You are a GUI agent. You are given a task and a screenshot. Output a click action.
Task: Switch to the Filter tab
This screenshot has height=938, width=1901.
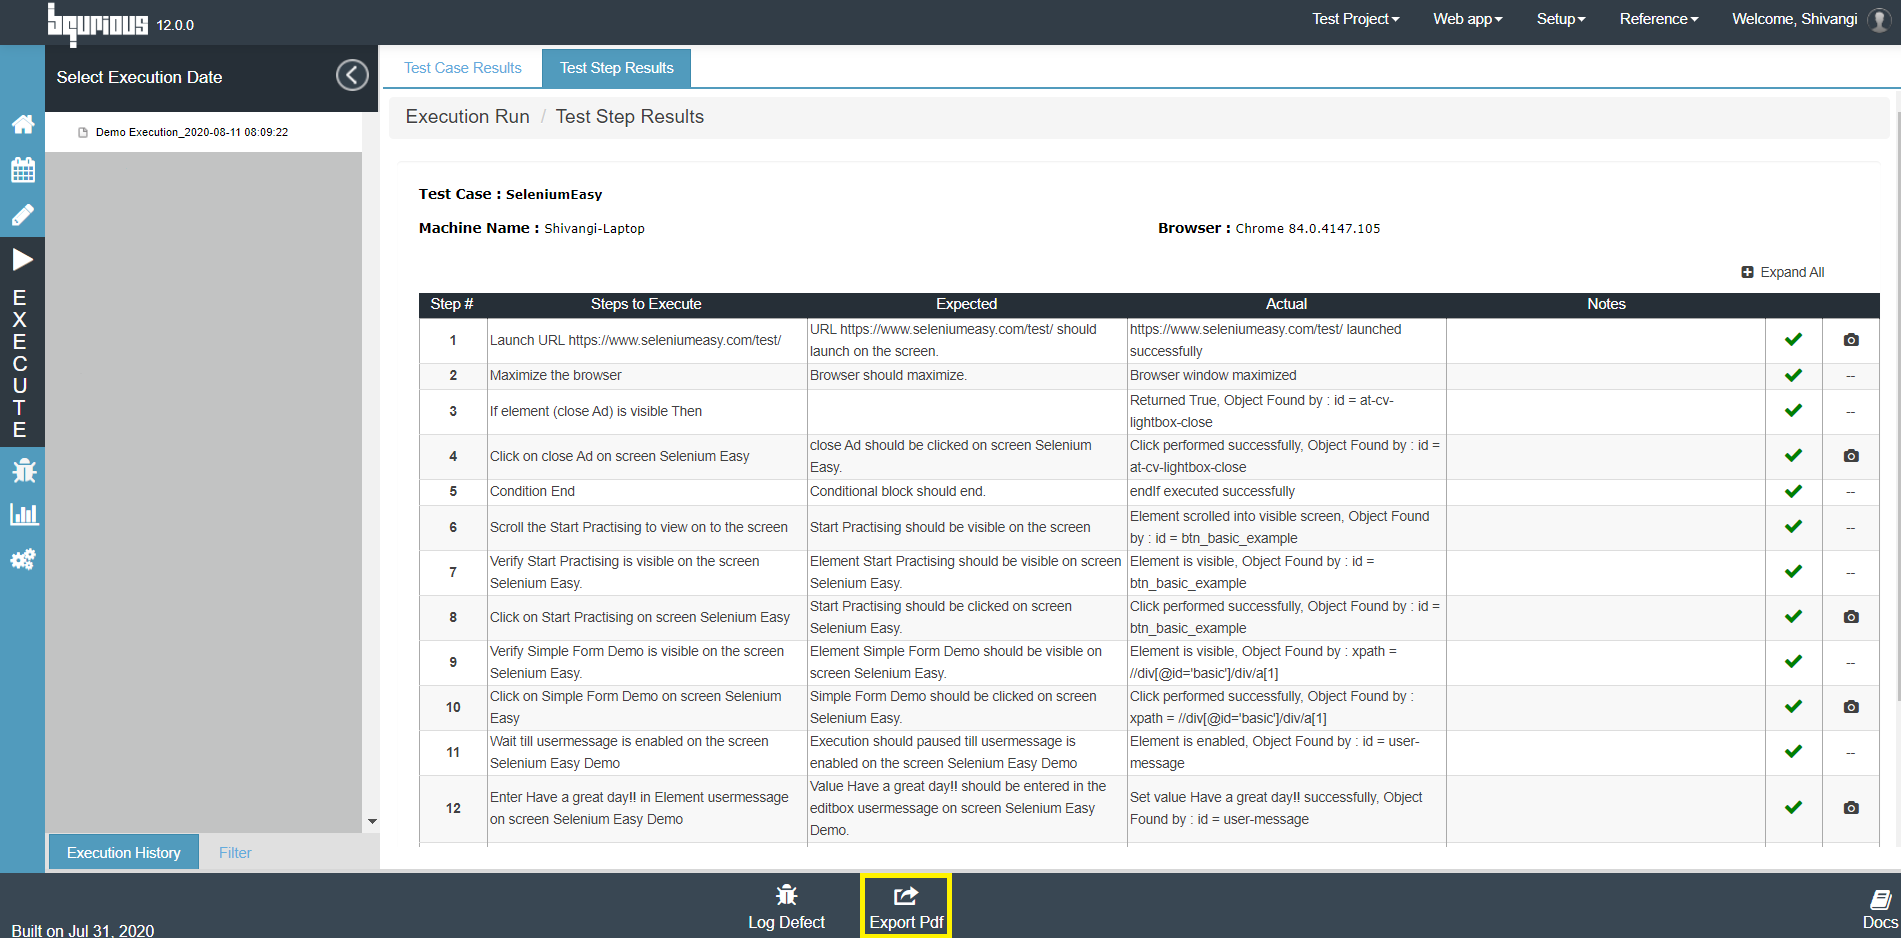pyautogui.click(x=235, y=853)
